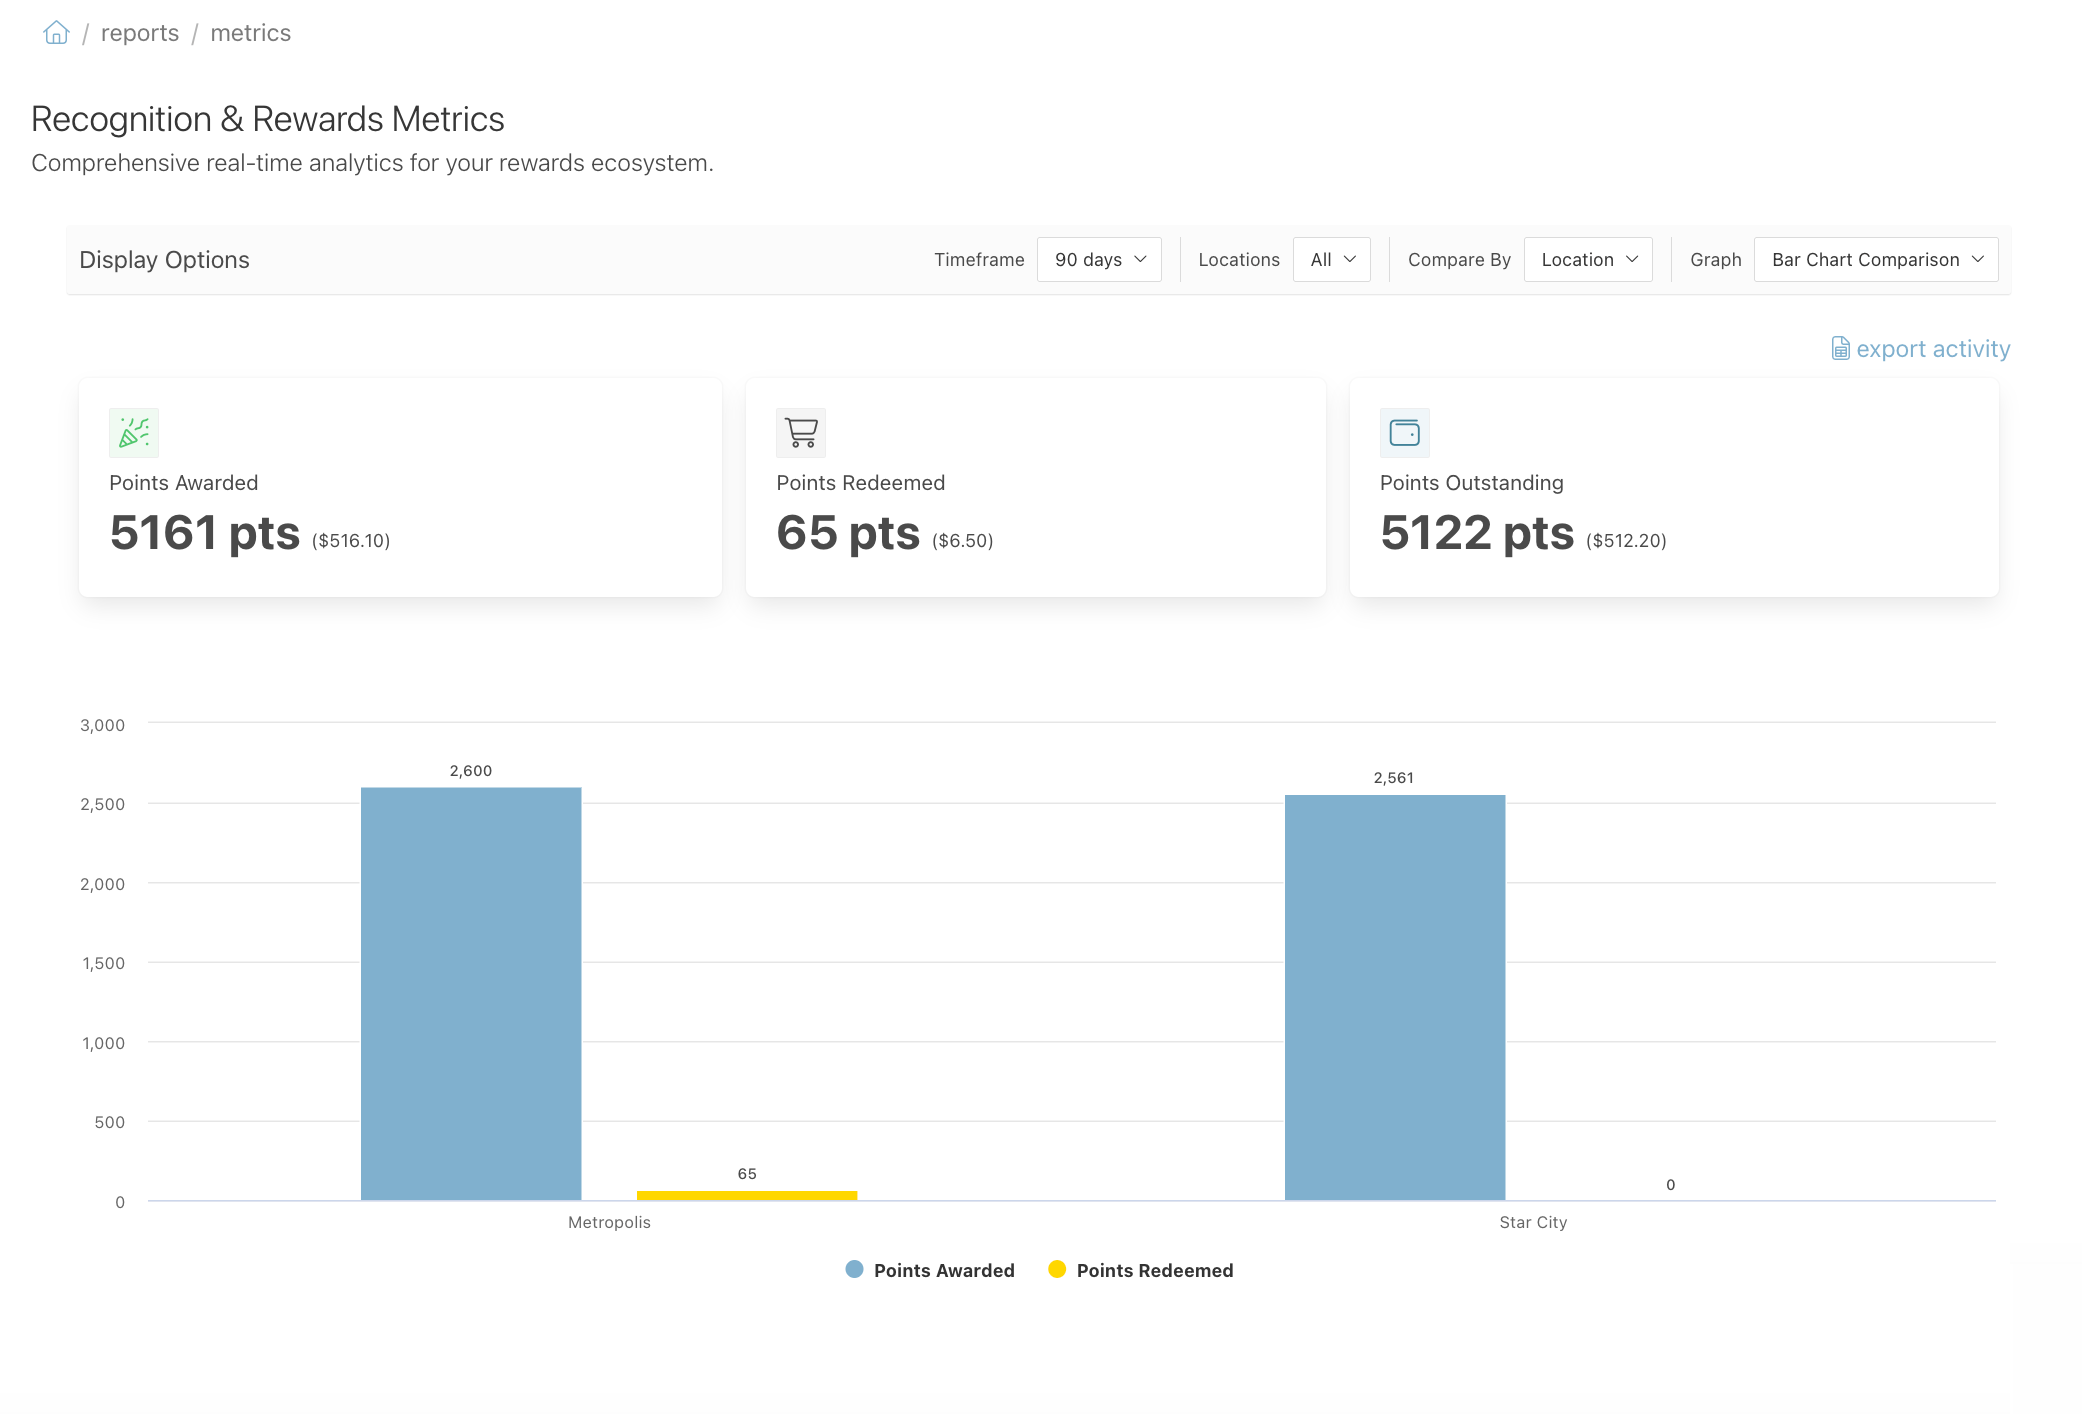Select the Metropolis Points Awarded blue bar
This screenshot has width=2082, height=1414.
[471, 994]
